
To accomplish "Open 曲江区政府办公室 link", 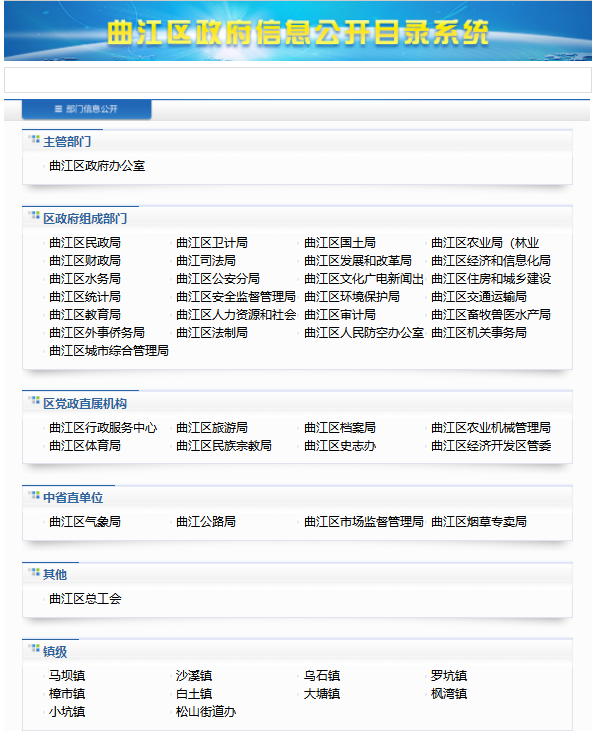I will [97, 166].
